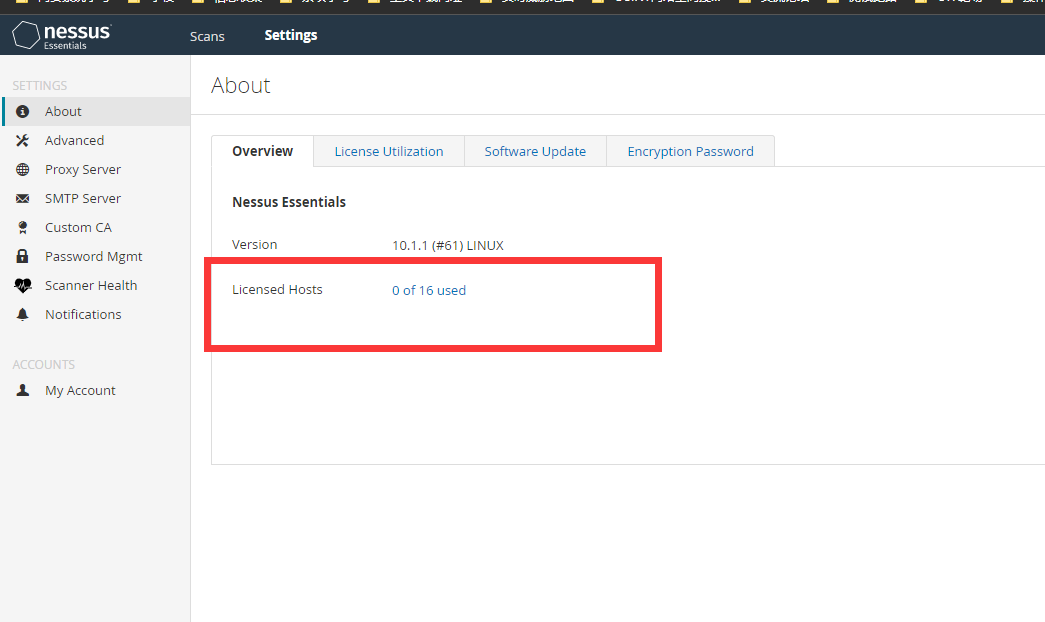Click the version text '10.1.1 (#61) LINUX'
The height and width of the screenshot is (622, 1045).
tap(447, 245)
